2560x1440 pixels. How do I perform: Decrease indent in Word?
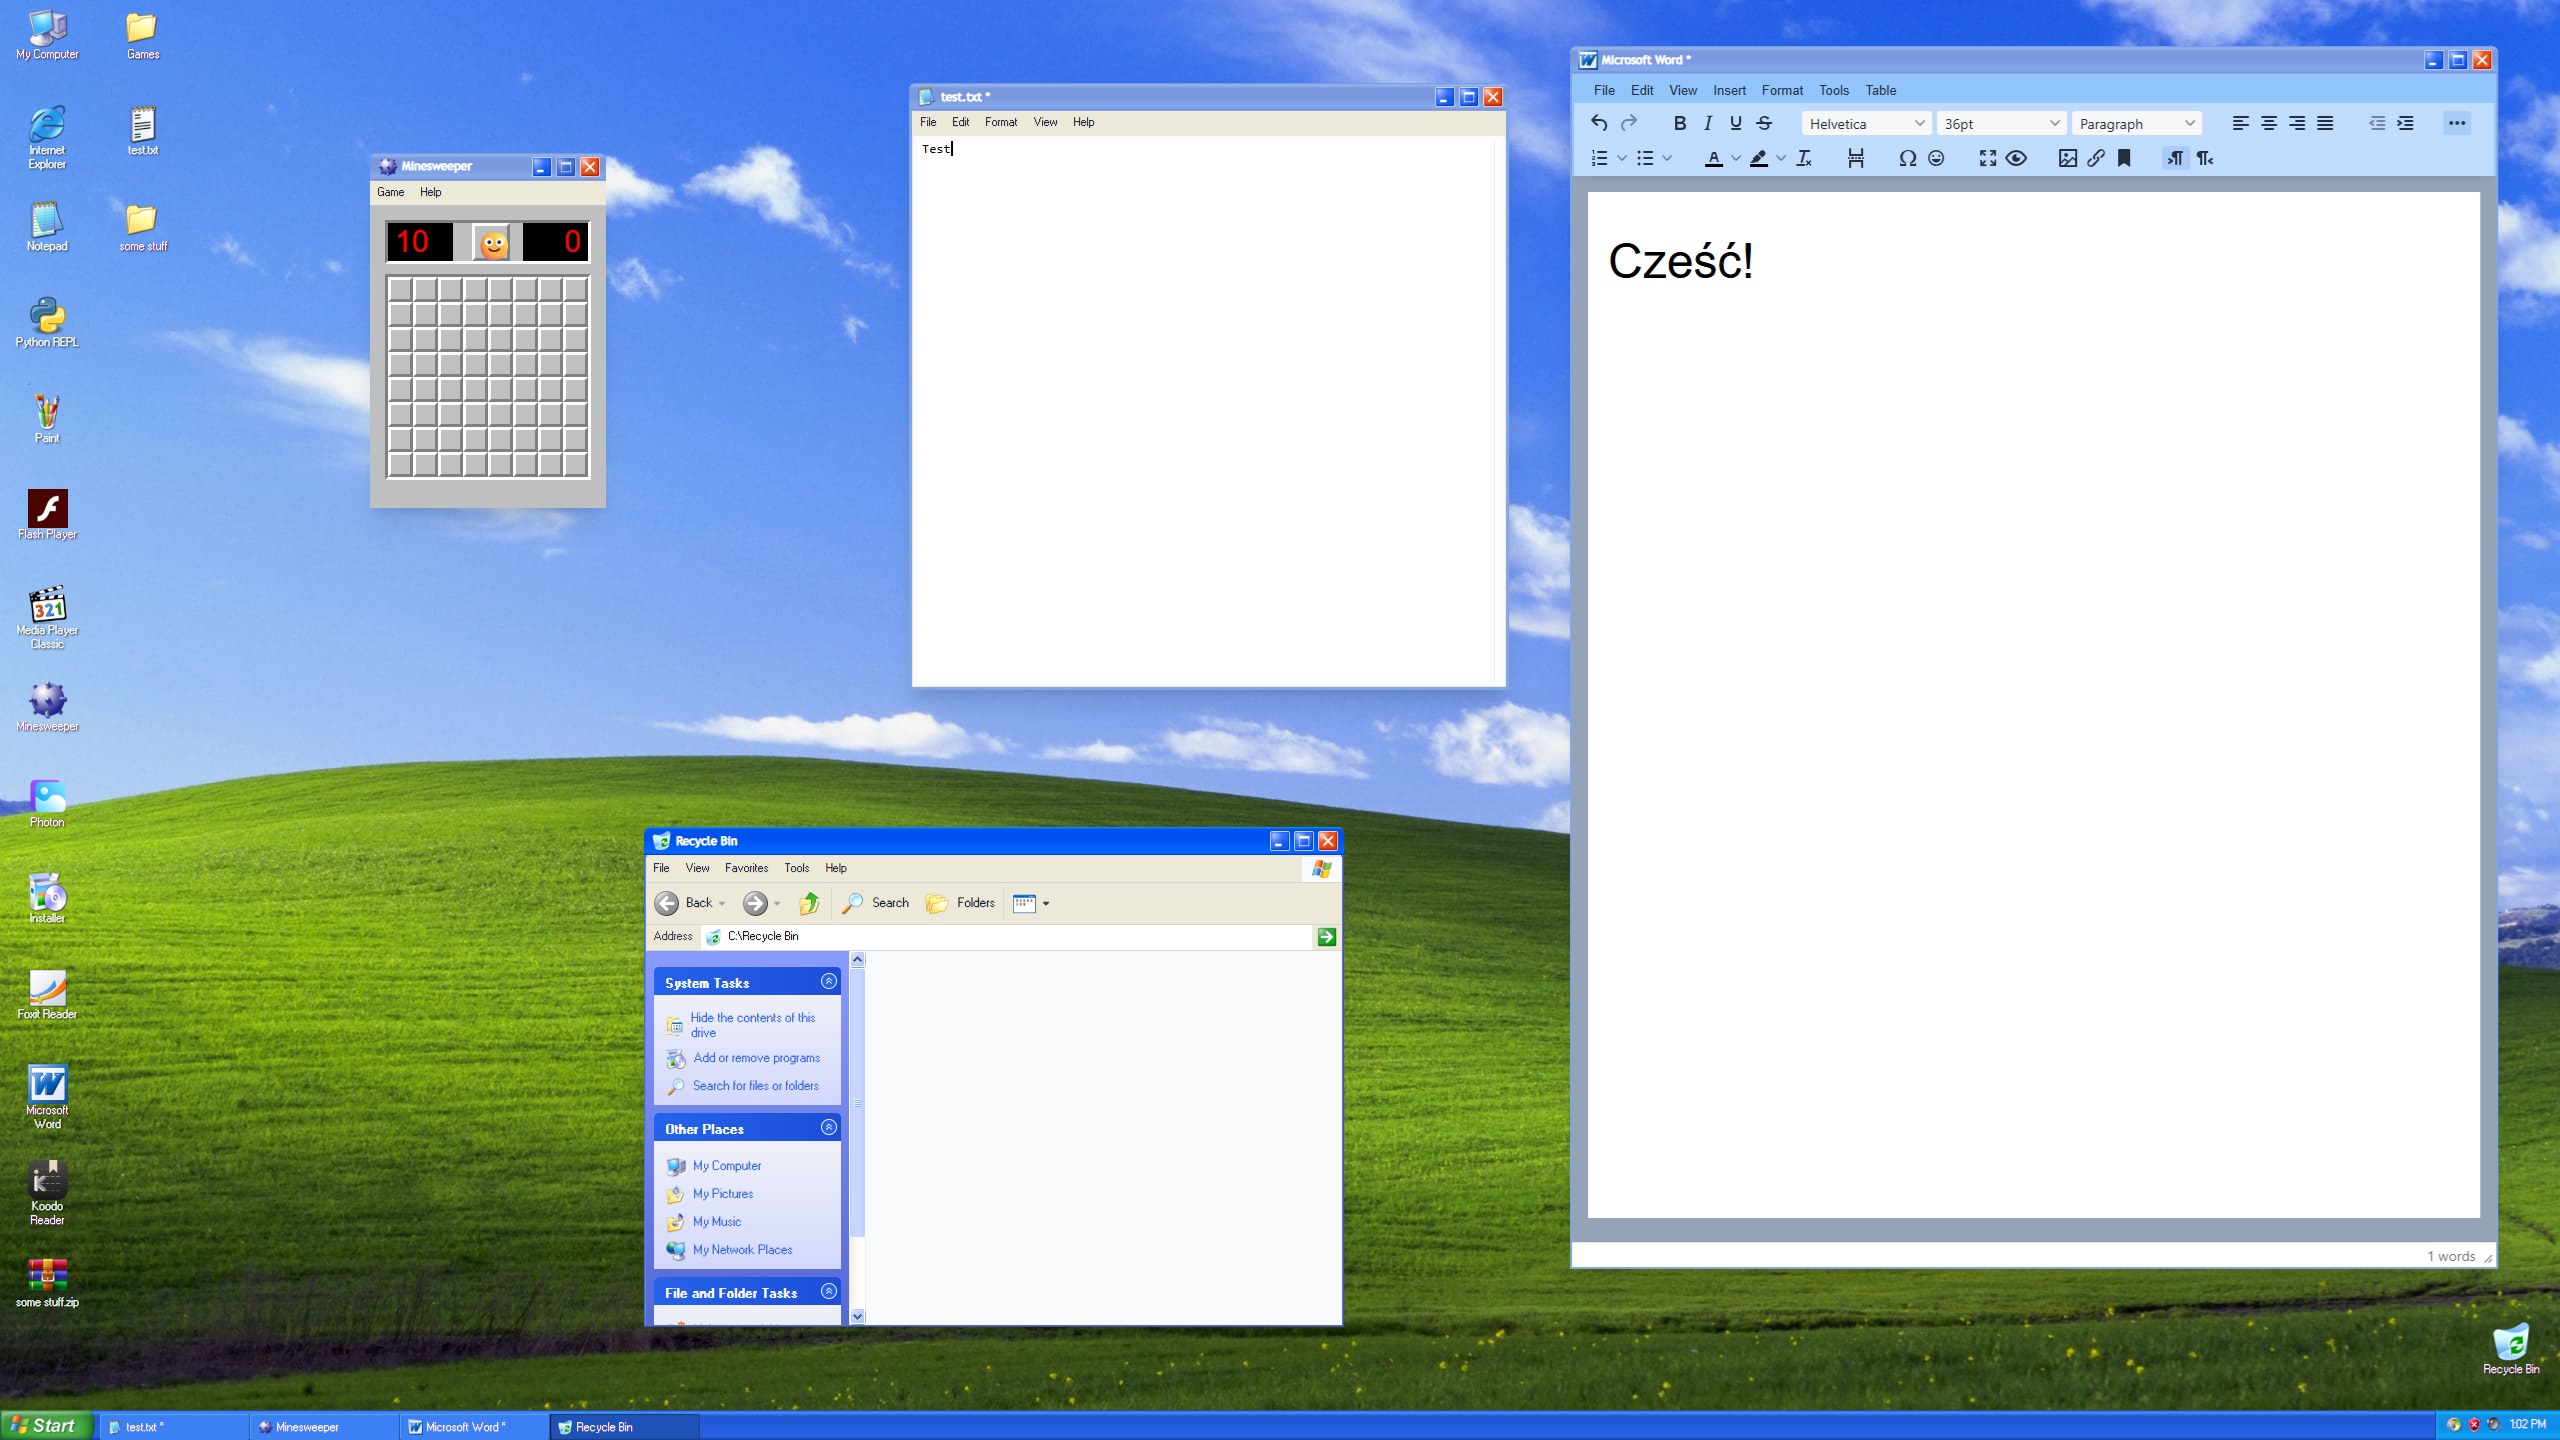click(2377, 123)
